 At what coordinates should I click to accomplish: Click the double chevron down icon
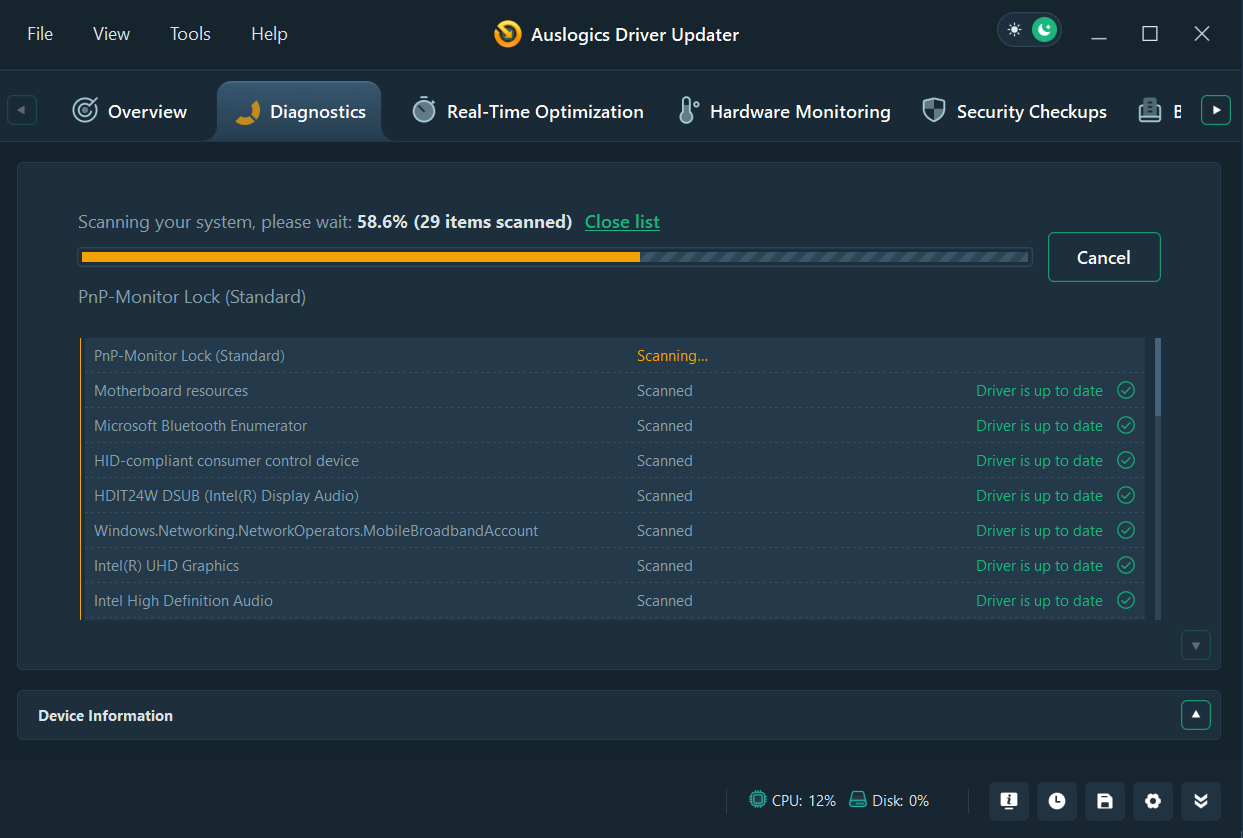coord(1201,801)
